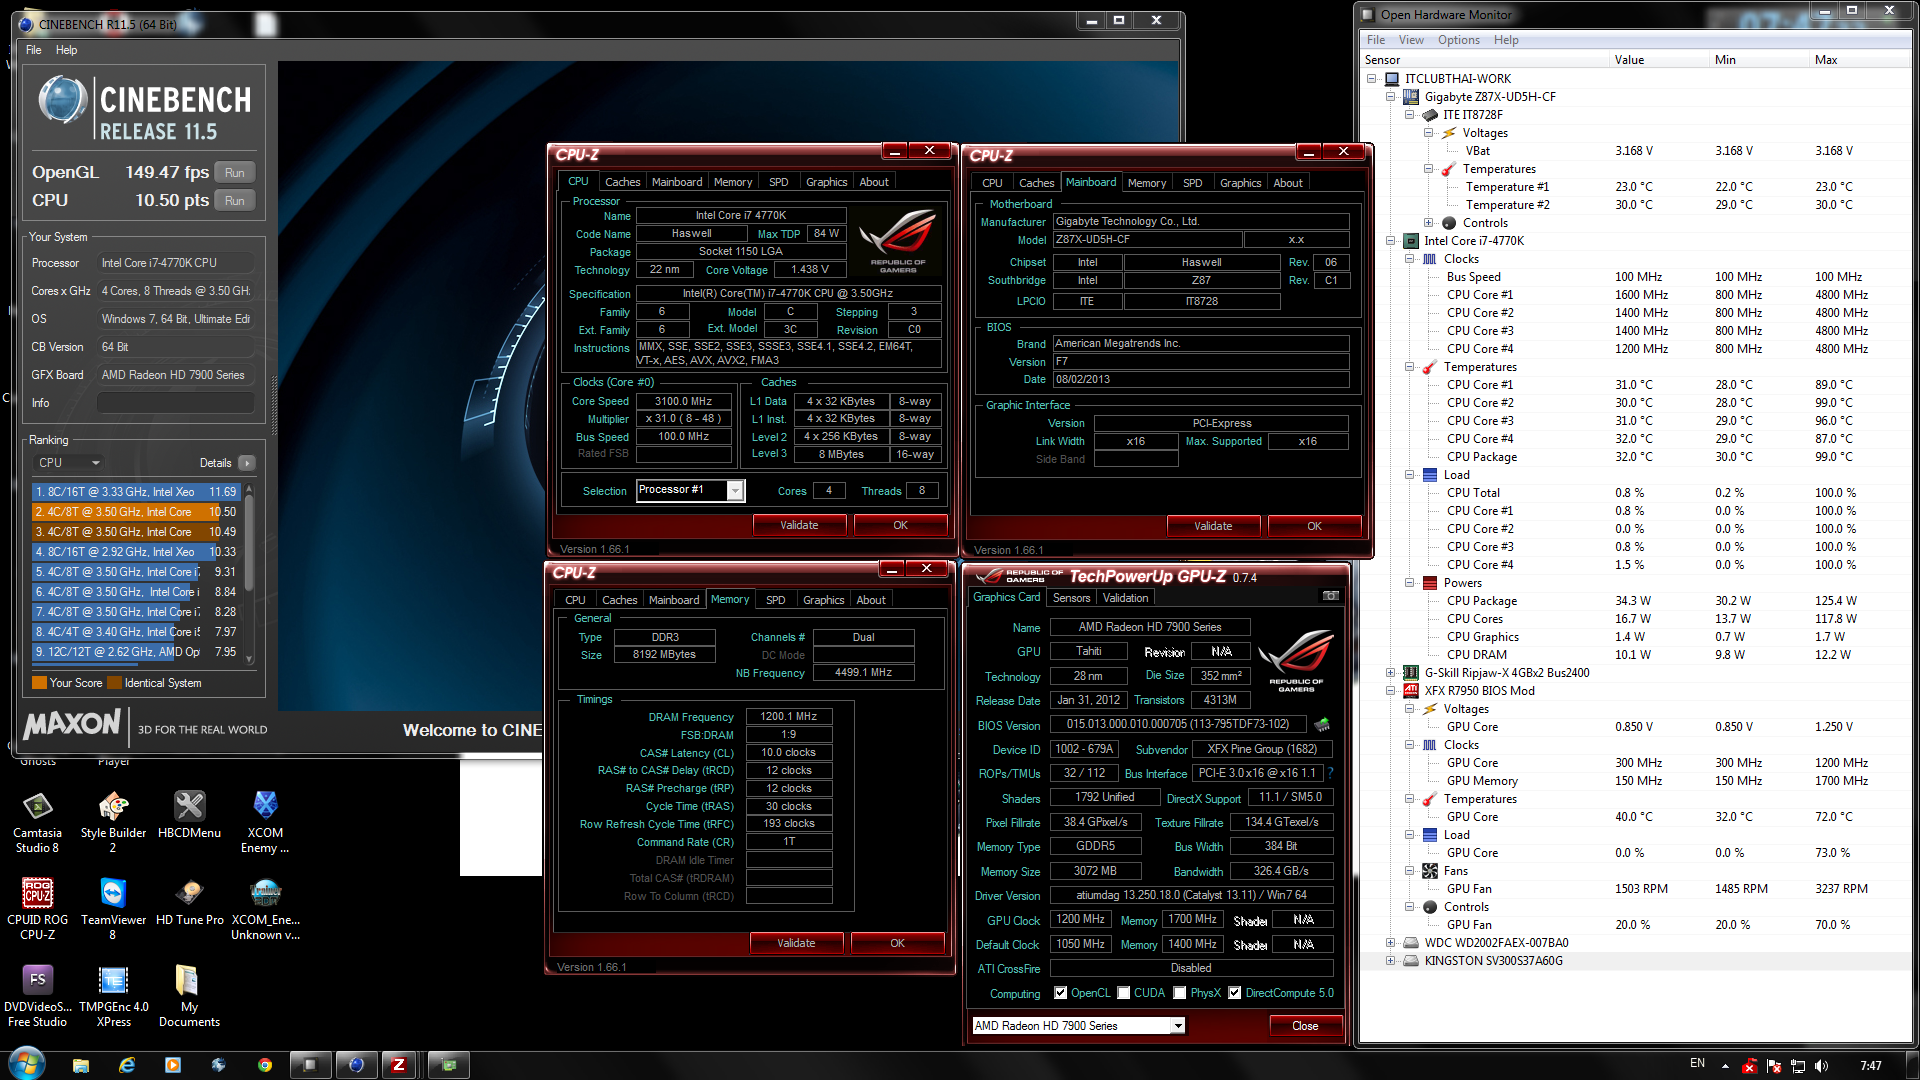Click the GPU-Z screenshot camera icon
The image size is (1920, 1080).
[x=1330, y=596]
